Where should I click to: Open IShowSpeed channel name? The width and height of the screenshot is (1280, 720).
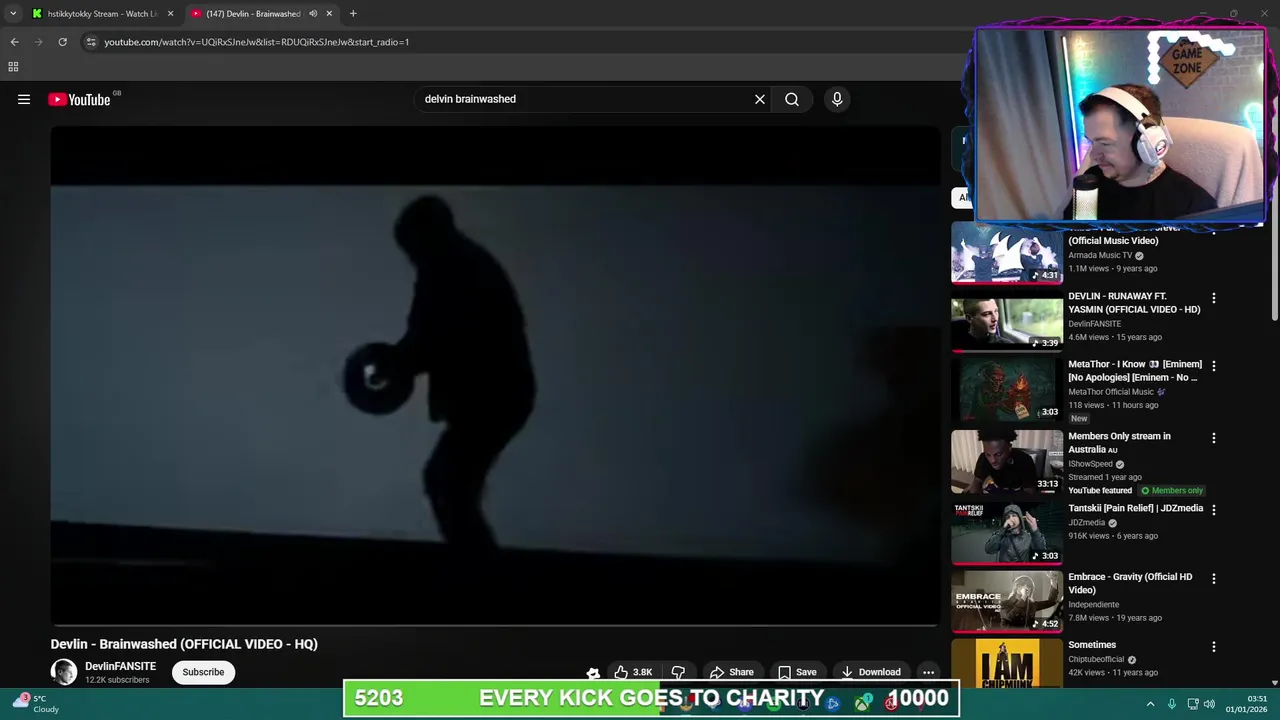pos(1091,464)
